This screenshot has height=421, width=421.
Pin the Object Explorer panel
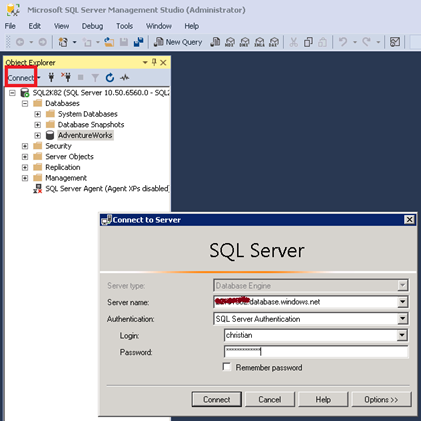(x=154, y=62)
